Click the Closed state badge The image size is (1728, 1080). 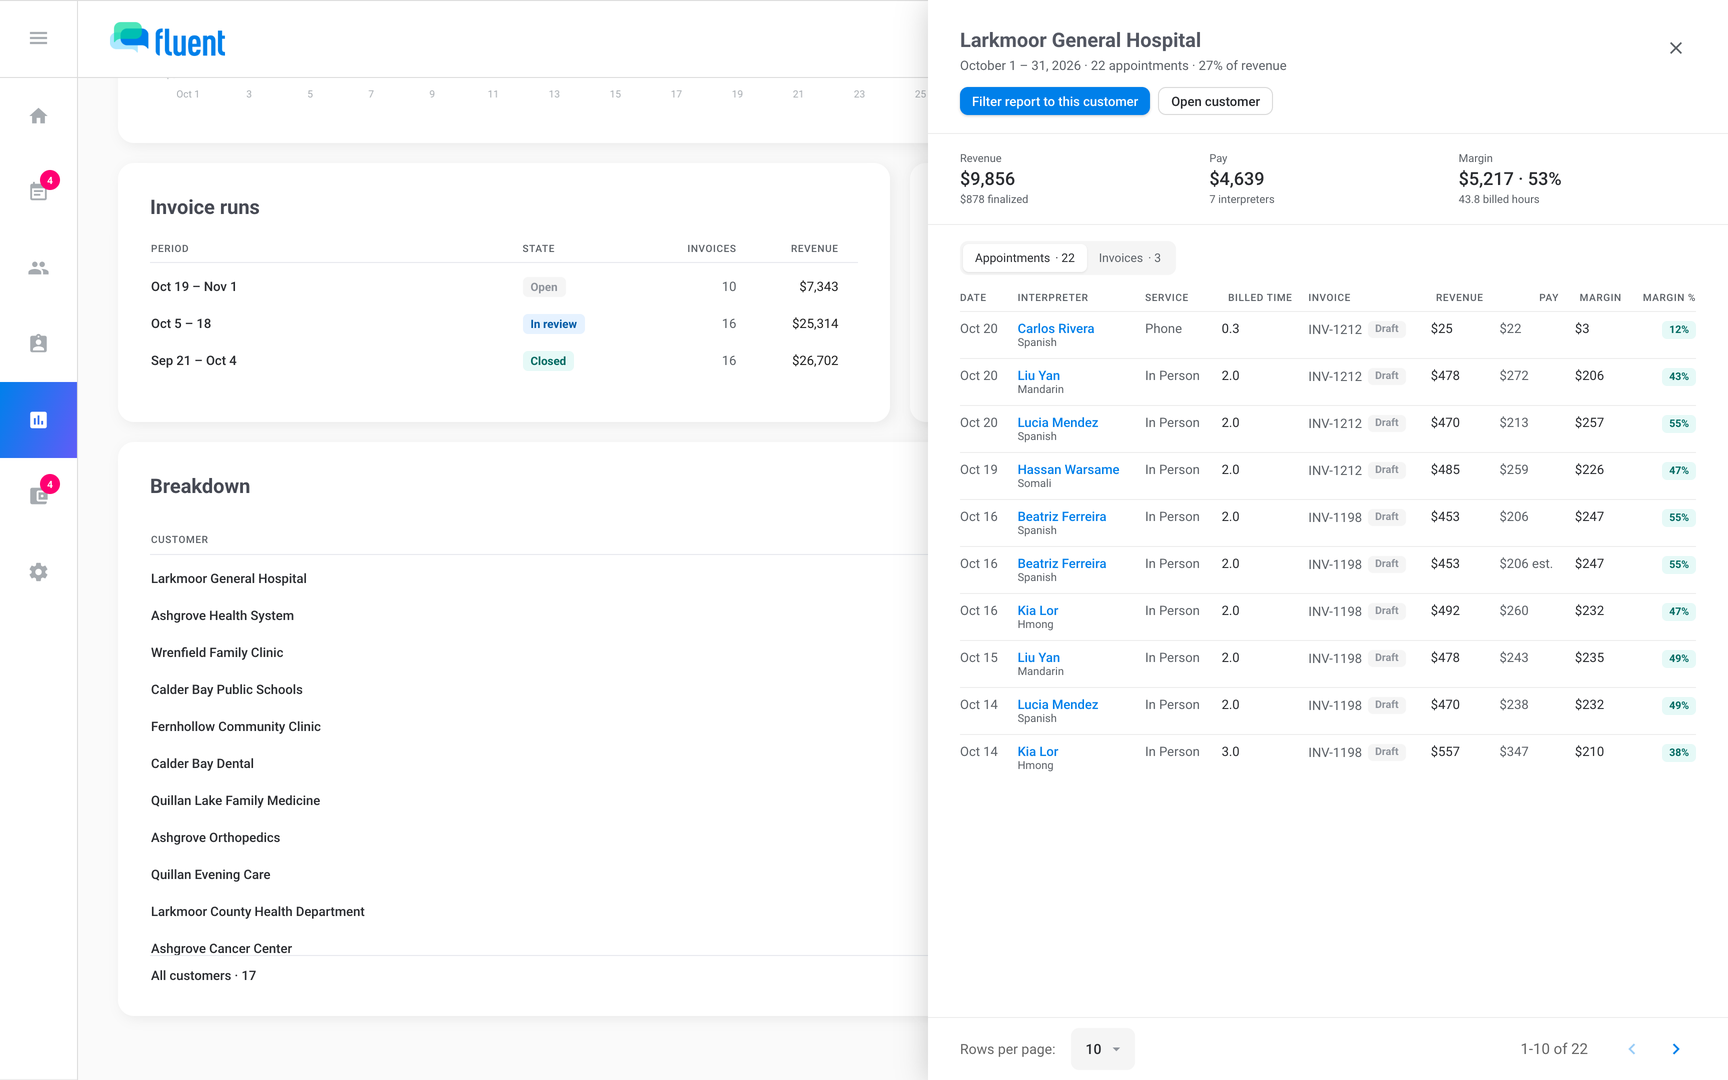pyautogui.click(x=548, y=361)
